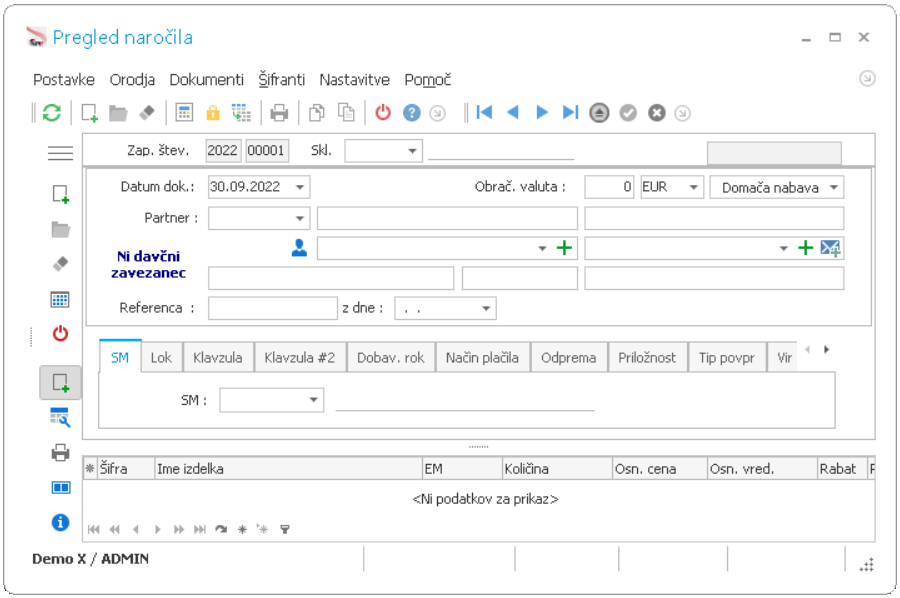Click the sidebar search table magnifier icon

(60, 418)
